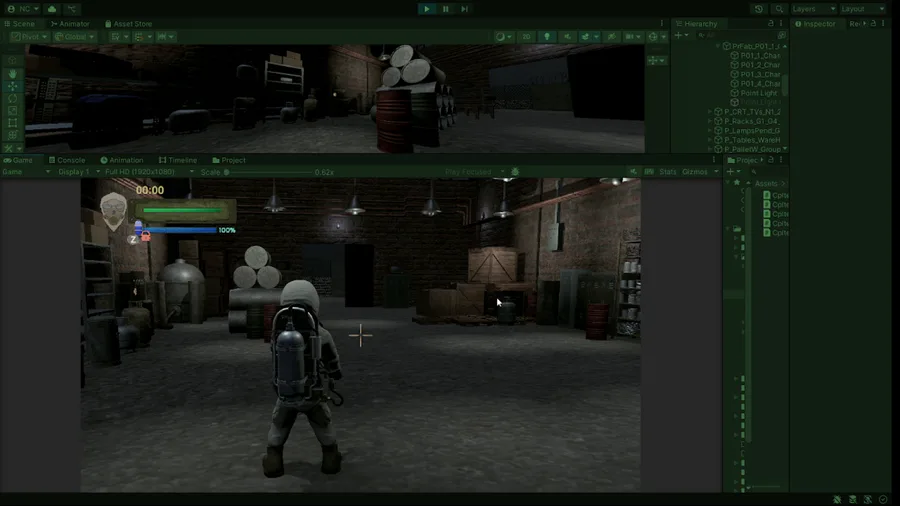This screenshot has height=506, width=900.
Task: Switch to the Hierarchy tab
Action: (697, 24)
